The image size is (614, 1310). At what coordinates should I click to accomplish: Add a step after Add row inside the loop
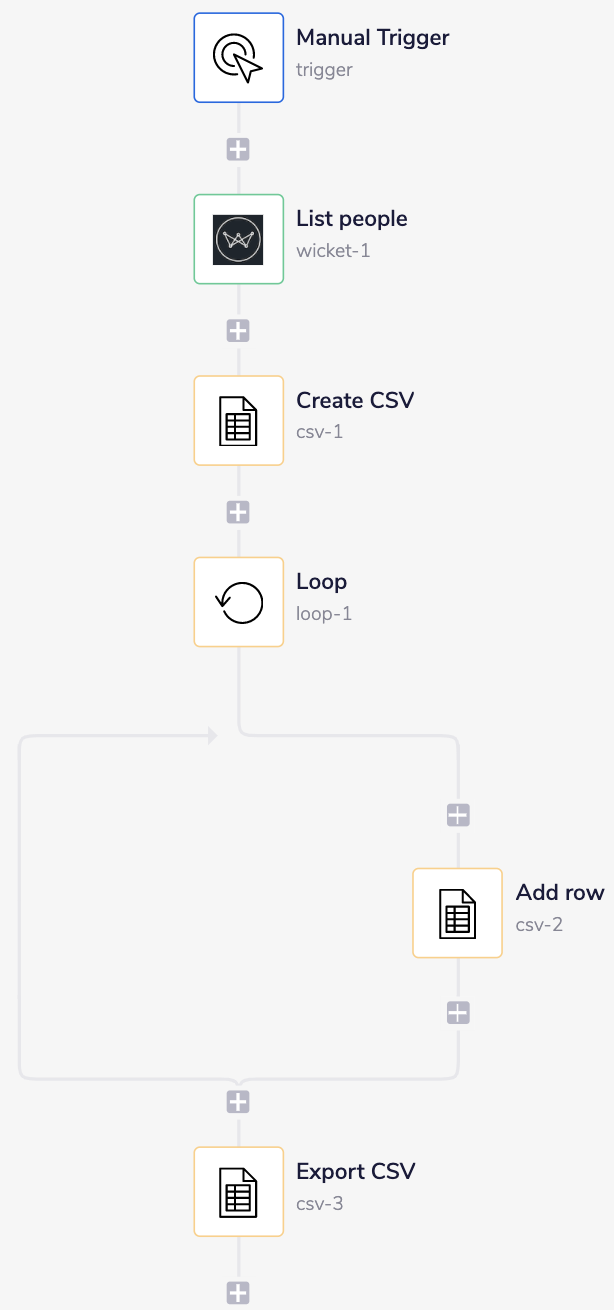click(x=457, y=1012)
